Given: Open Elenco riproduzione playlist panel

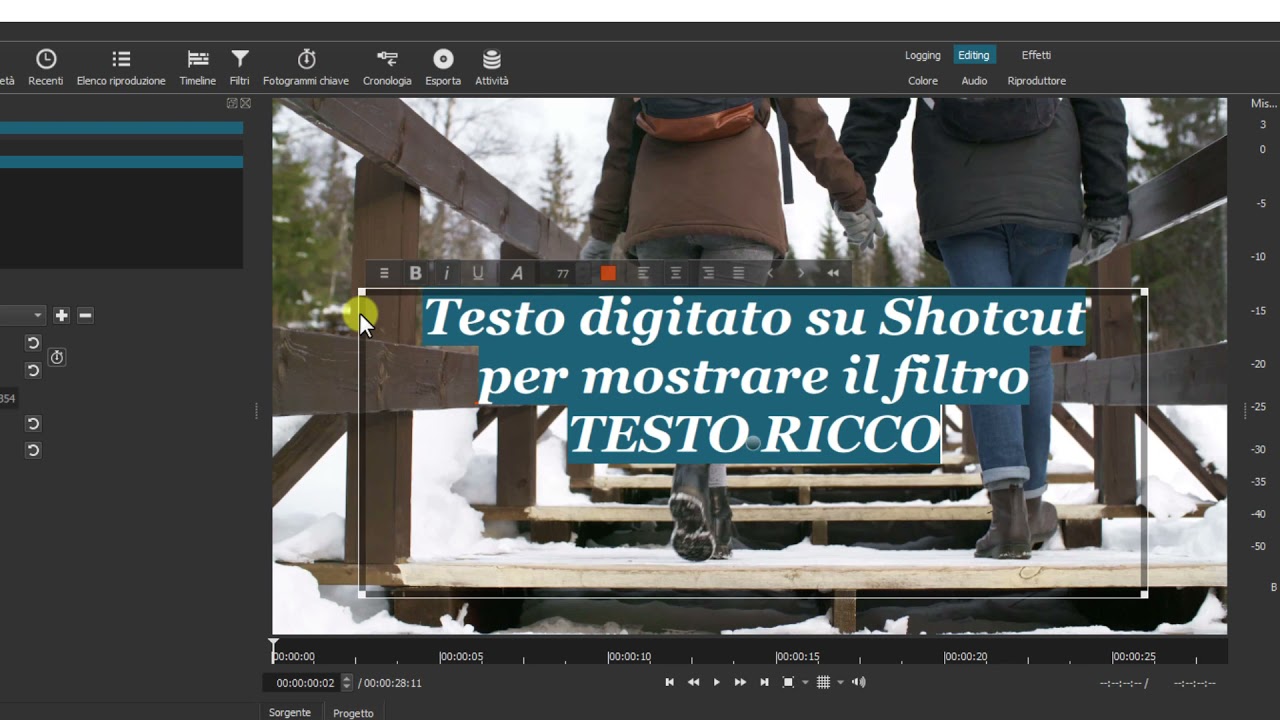Looking at the screenshot, I should [x=121, y=67].
